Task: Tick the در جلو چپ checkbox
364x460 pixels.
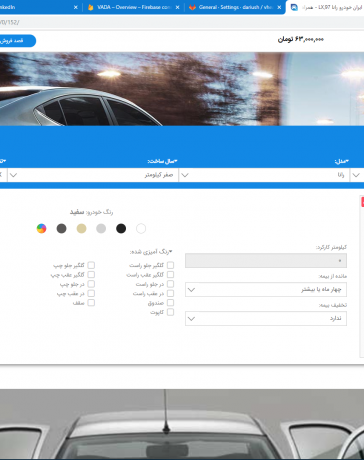Action: (x=91, y=284)
